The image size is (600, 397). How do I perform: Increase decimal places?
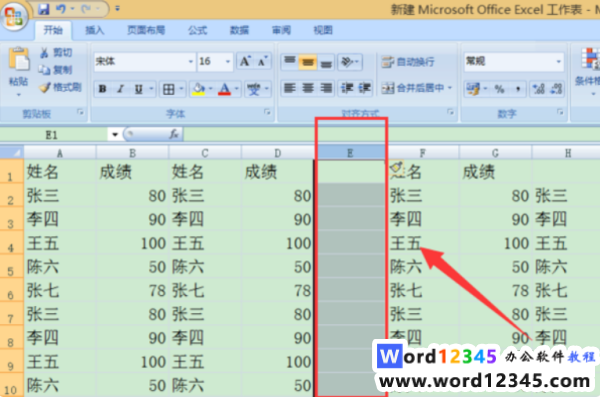coord(539,89)
